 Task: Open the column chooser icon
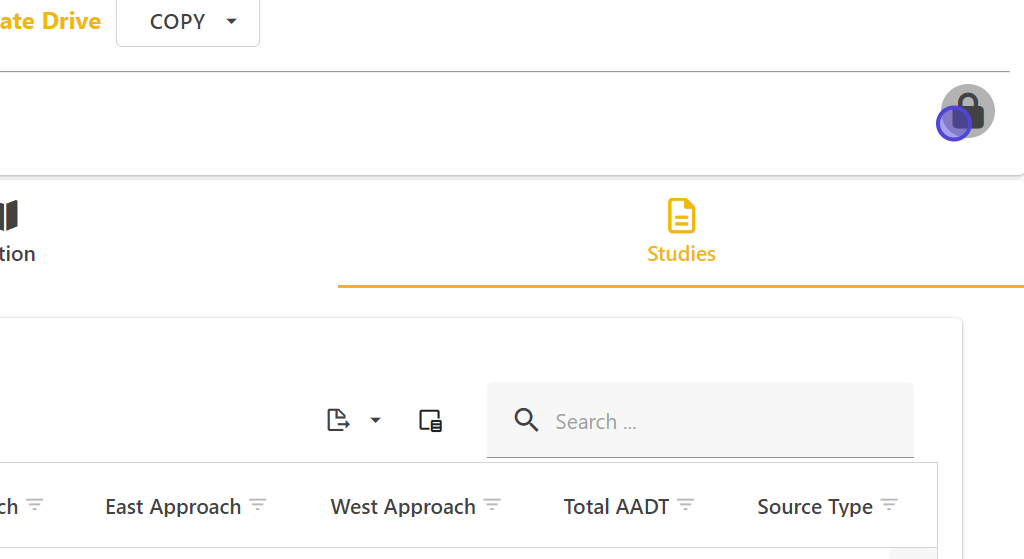point(430,421)
